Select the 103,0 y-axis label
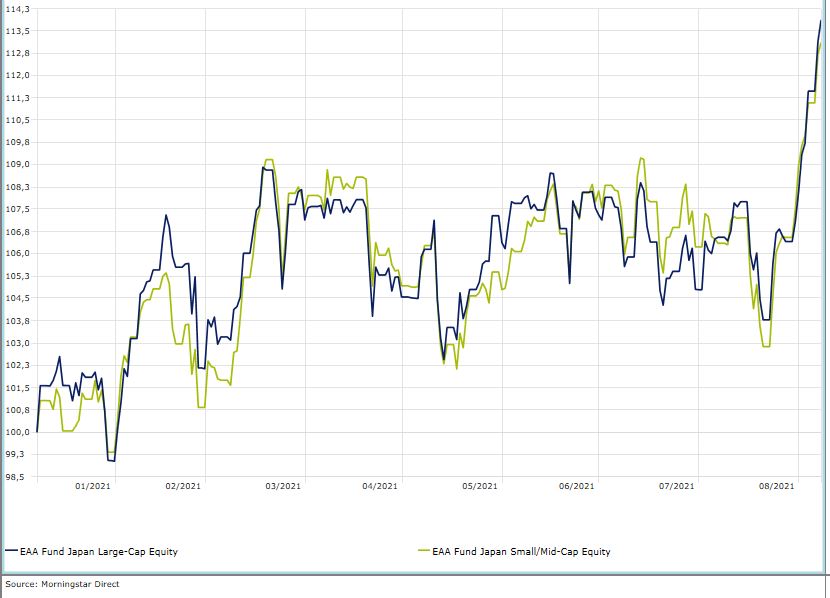The image size is (830, 598). [x=18, y=343]
